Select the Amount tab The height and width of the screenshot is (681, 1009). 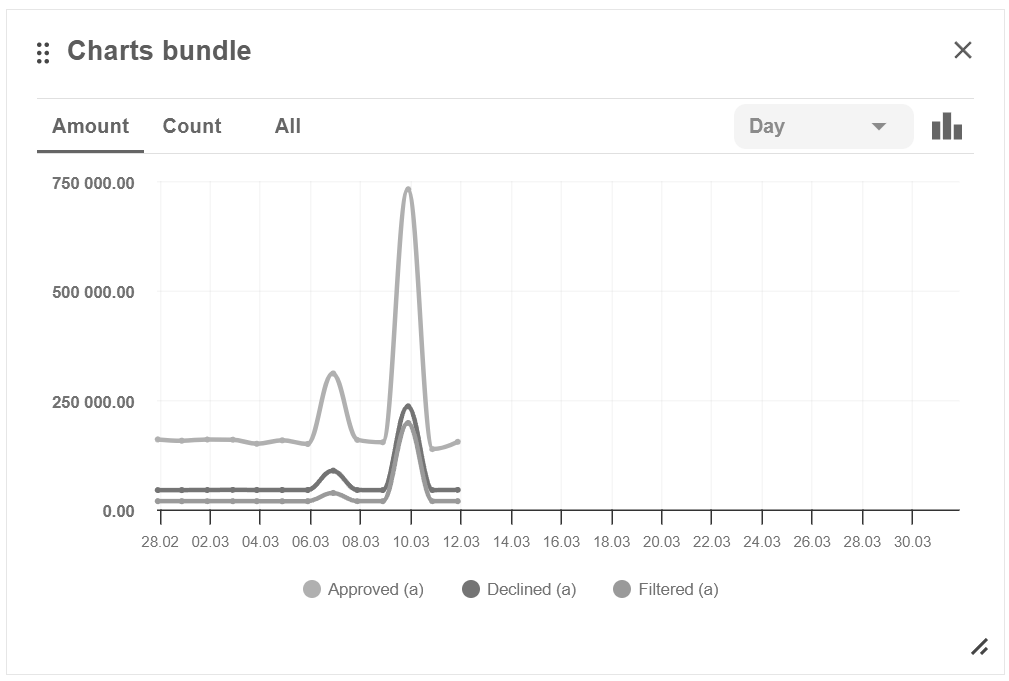click(90, 126)
